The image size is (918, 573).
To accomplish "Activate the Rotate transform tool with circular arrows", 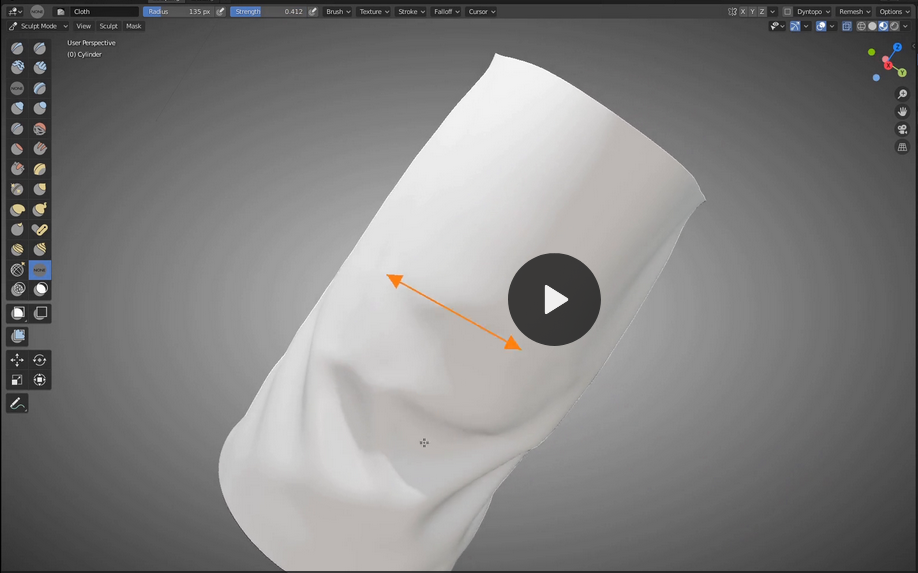I will click(40, 360).
